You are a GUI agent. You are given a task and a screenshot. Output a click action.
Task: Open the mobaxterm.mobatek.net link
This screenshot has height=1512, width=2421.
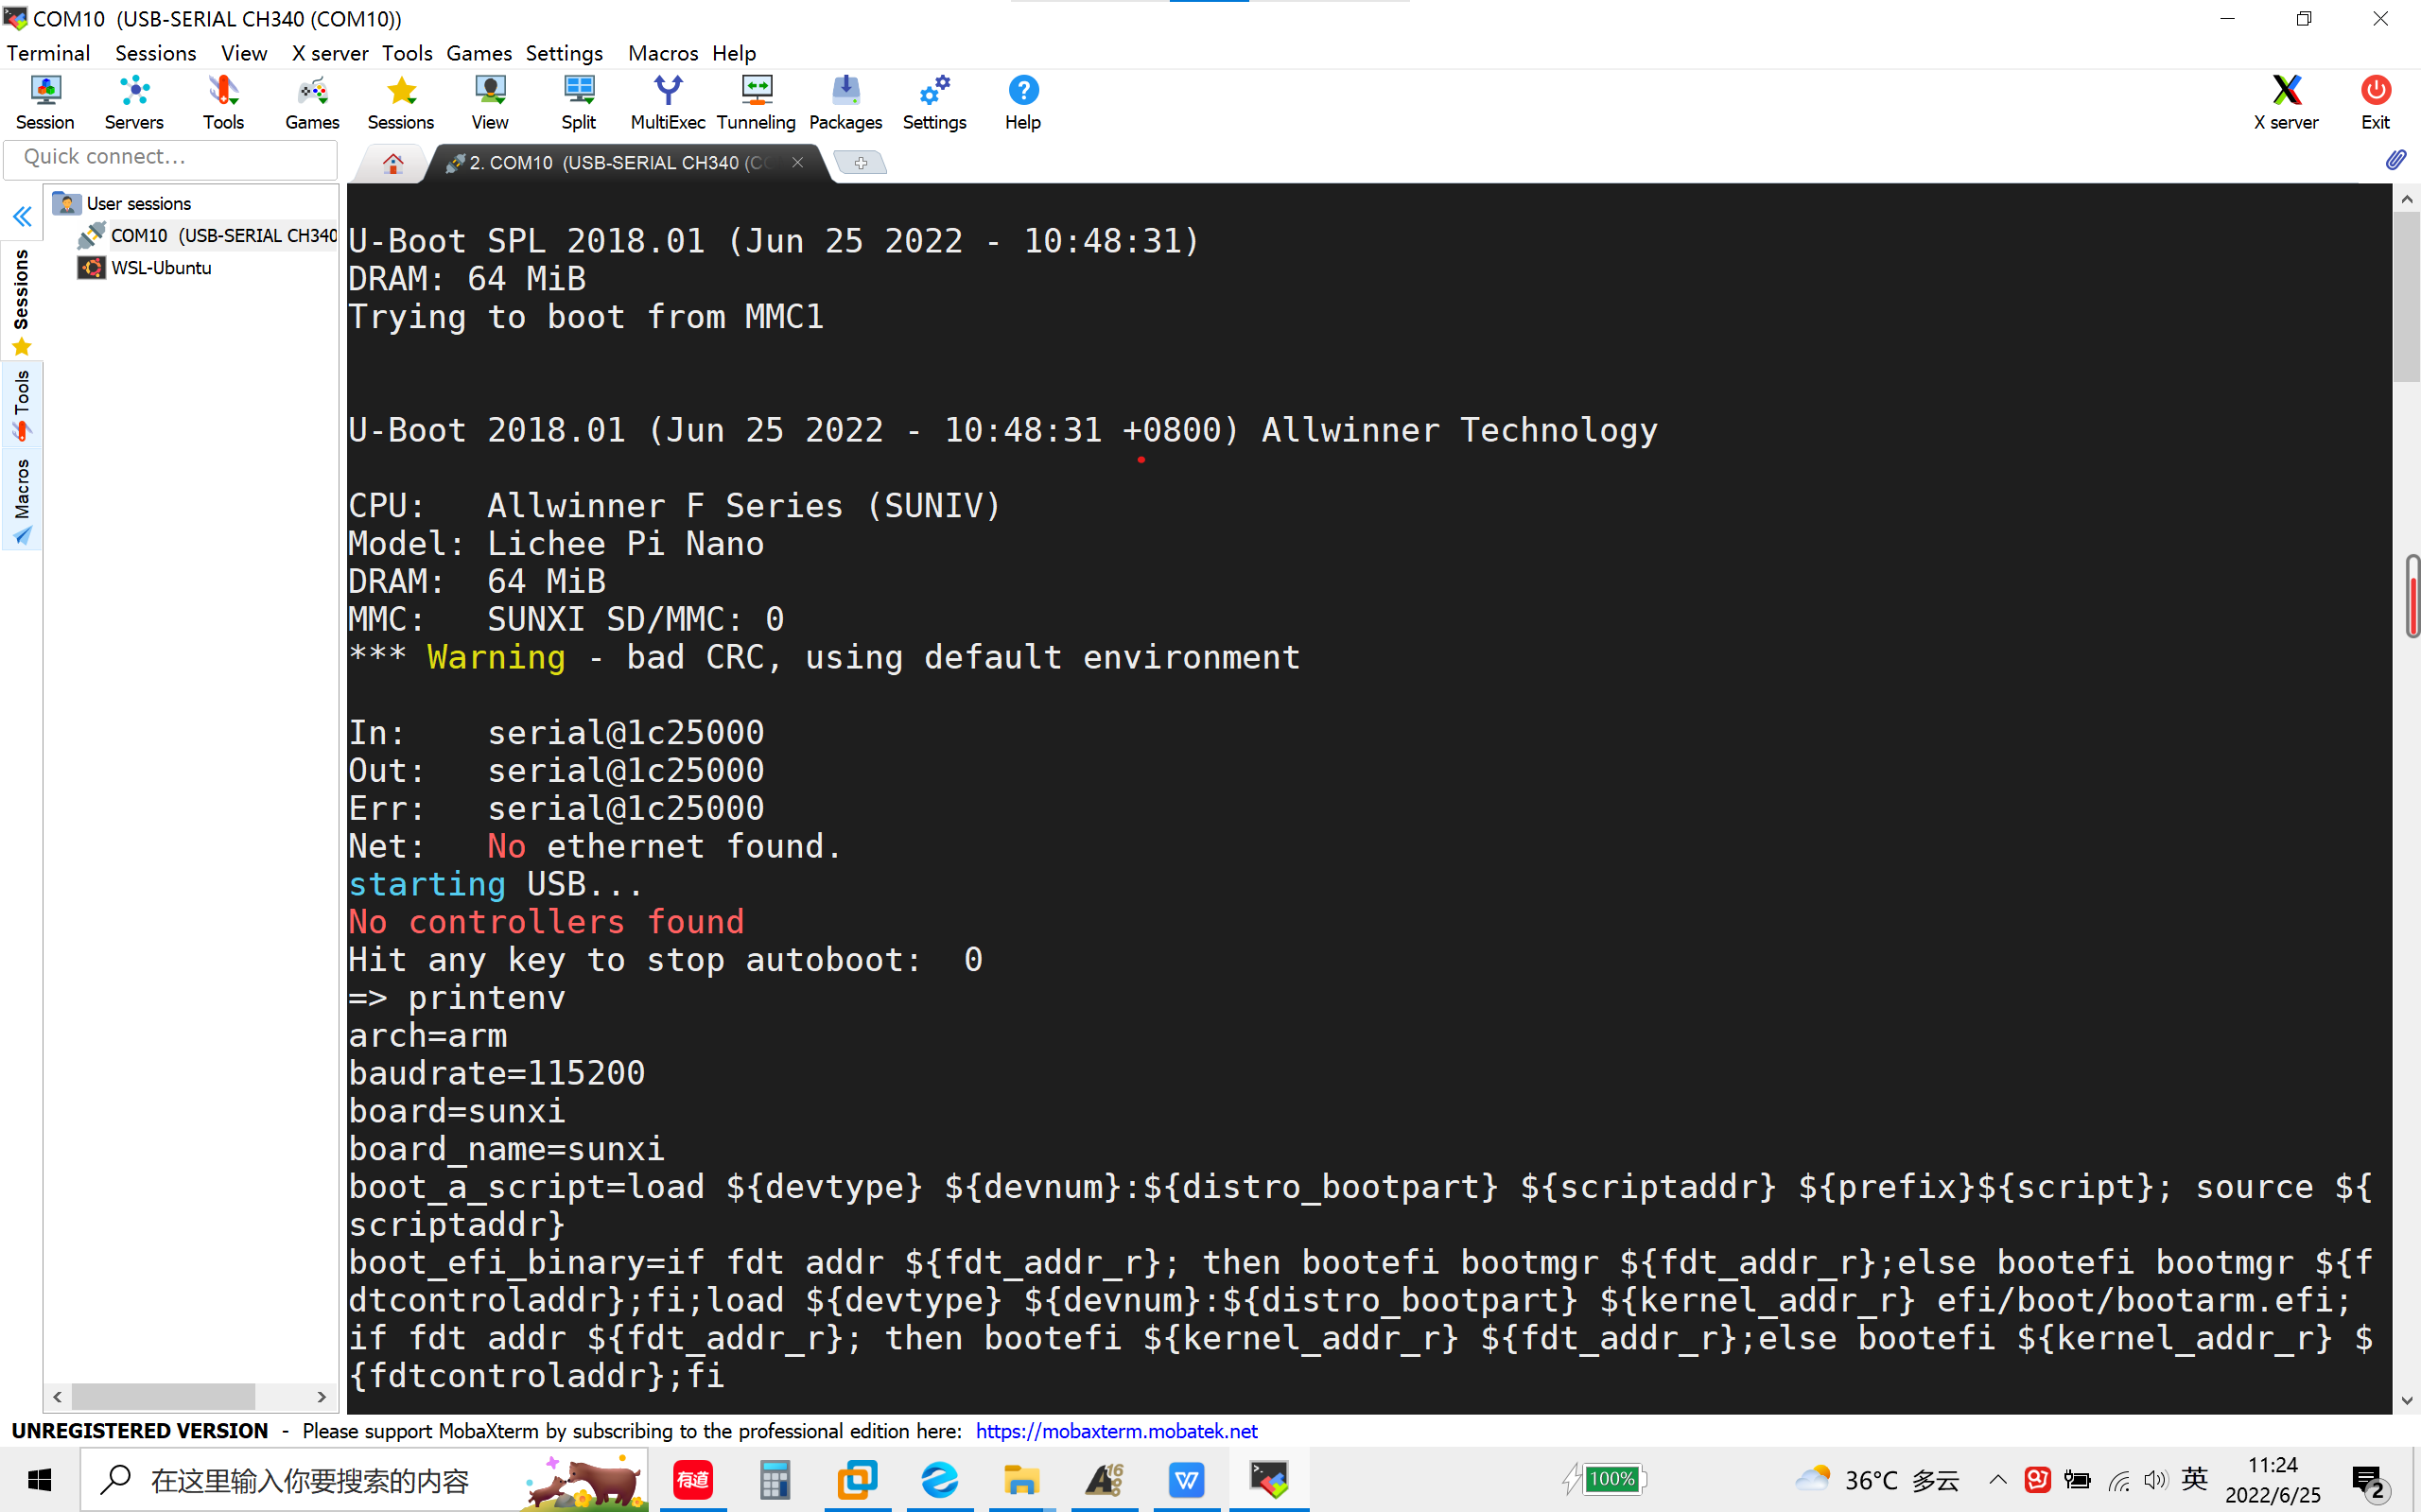pyautogui.click(x=1116, y=1431)
